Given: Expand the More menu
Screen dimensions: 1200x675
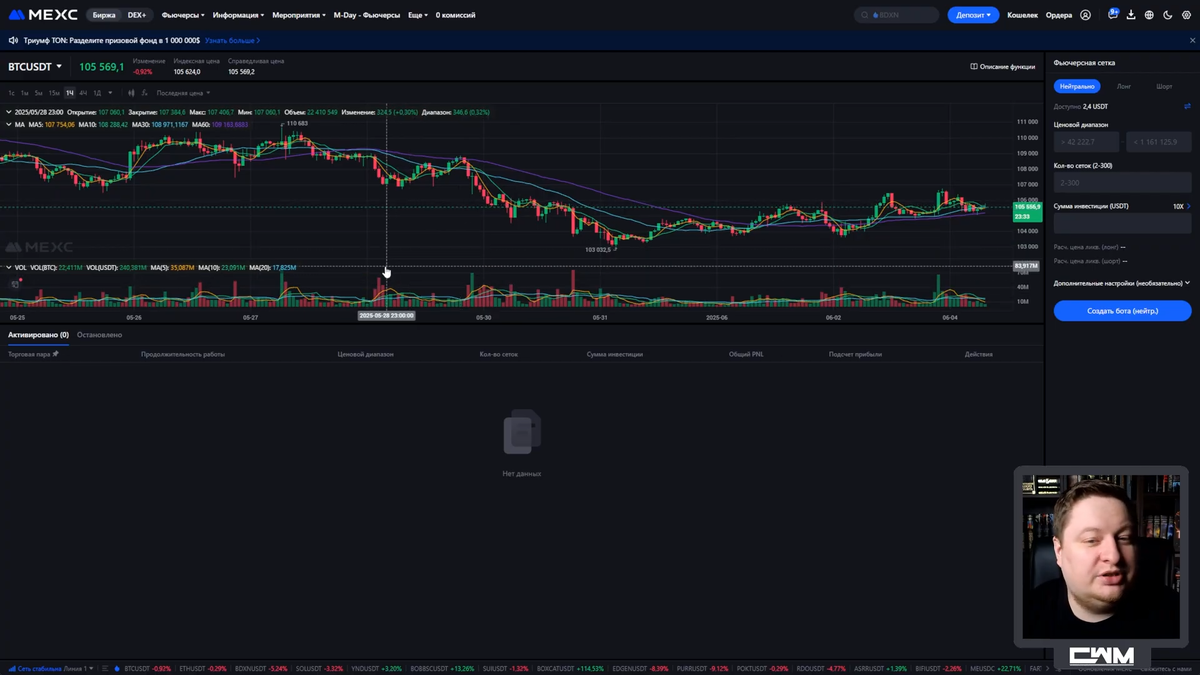Looking at the screenshot, I should pos(418,15).
